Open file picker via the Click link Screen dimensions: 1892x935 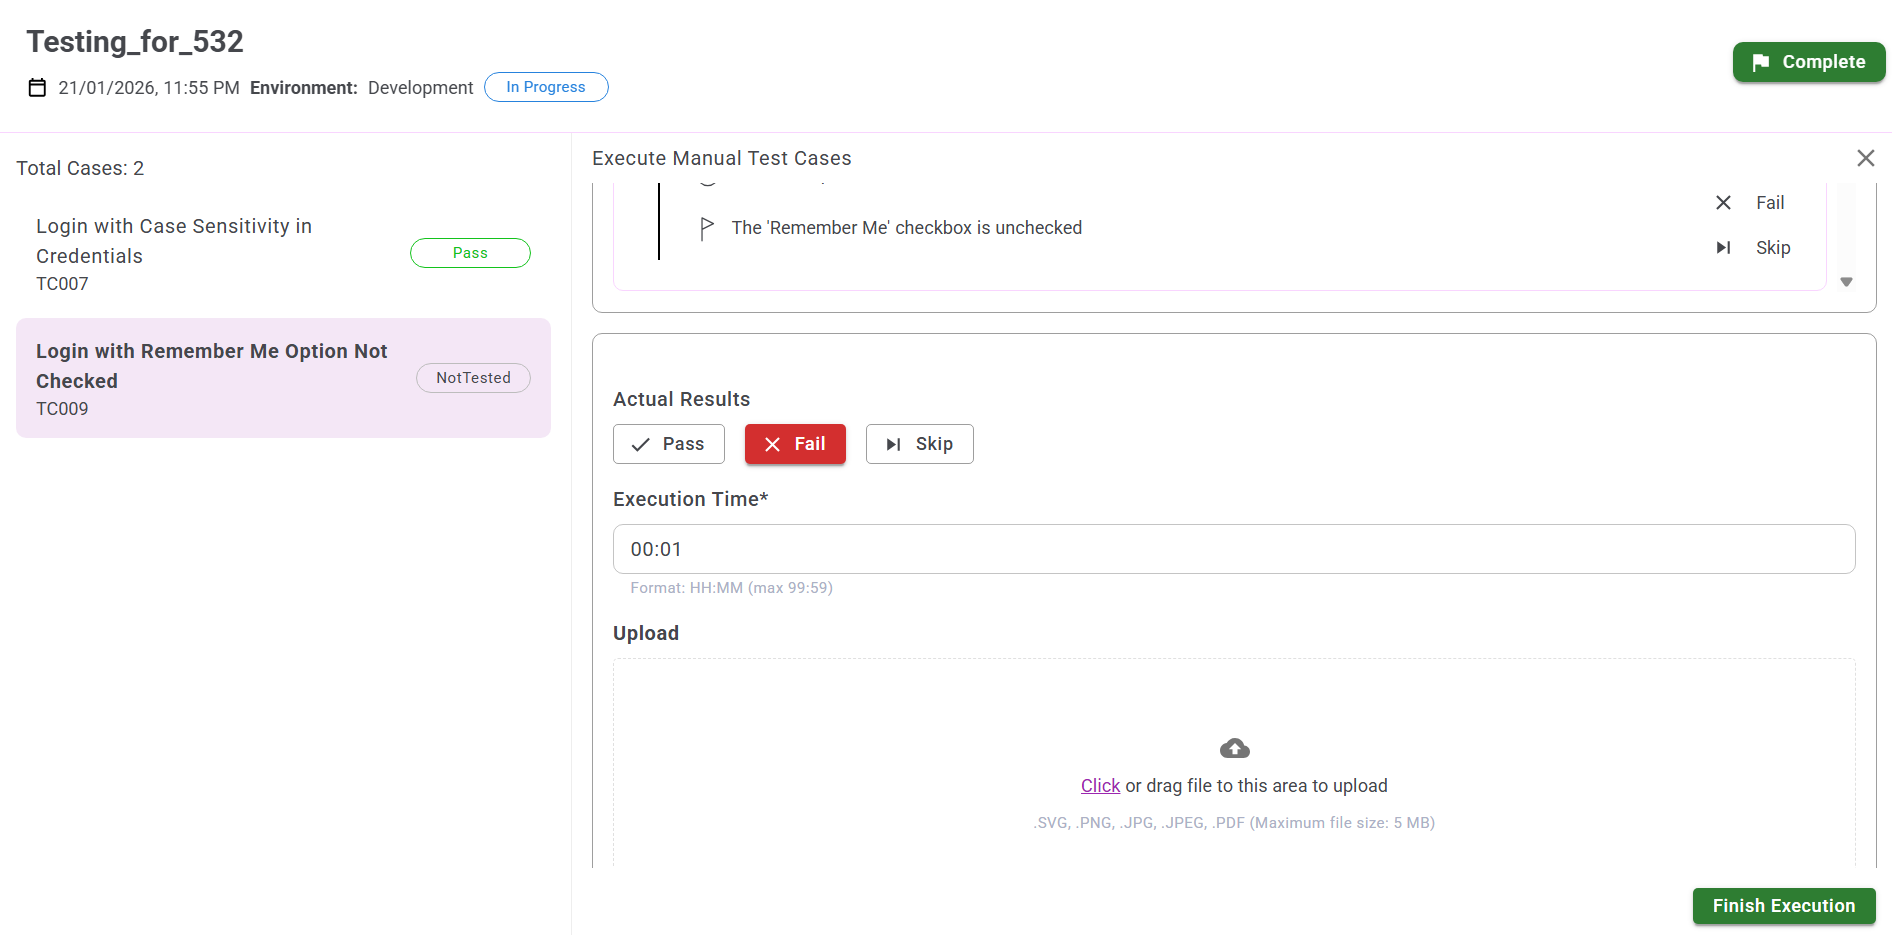pyautogui.click(x=1100, y=786)
